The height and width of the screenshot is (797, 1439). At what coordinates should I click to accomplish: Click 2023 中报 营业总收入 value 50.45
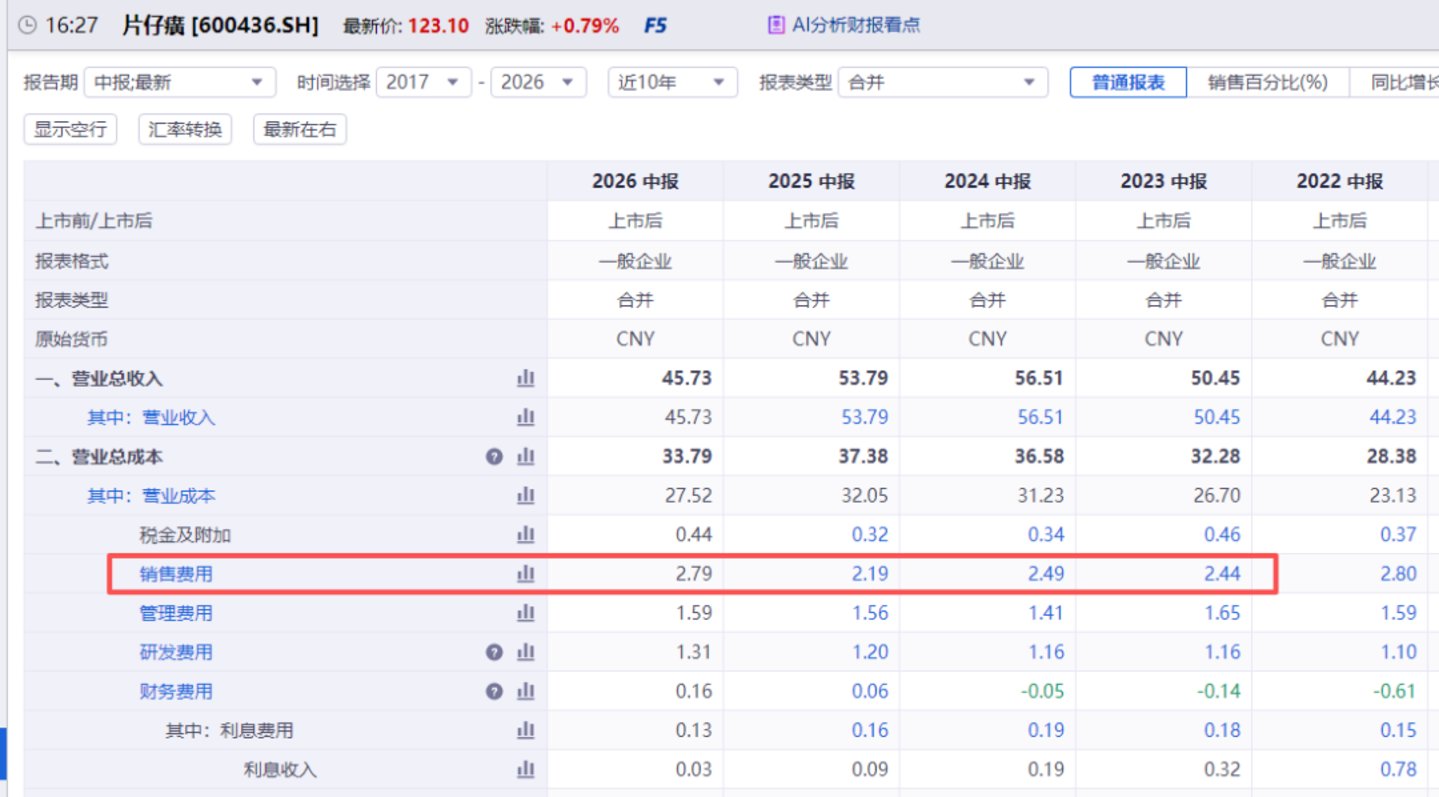point(1217,379)
